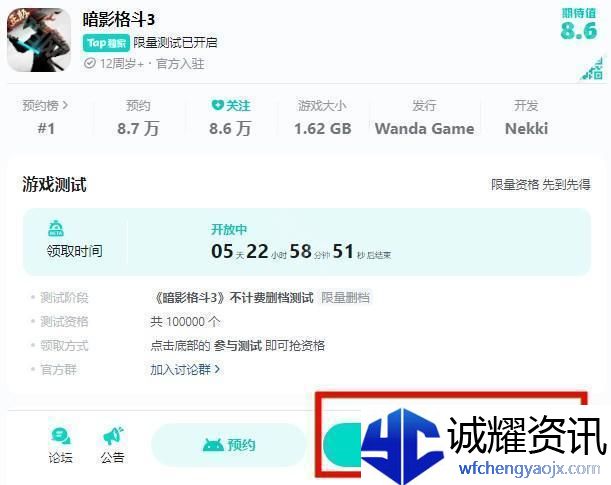Click the Tap独家 exclusive badge
Viewport: 611px width, 485px height.
click(106, 43)
